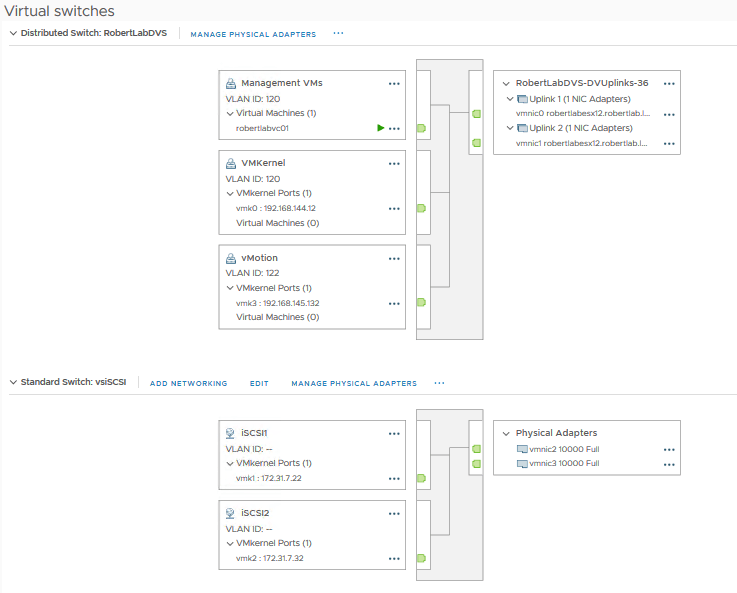Open the more actions menu for vsiSCSI switch
Screen dimensions: 737x593
tap(439, 383)
